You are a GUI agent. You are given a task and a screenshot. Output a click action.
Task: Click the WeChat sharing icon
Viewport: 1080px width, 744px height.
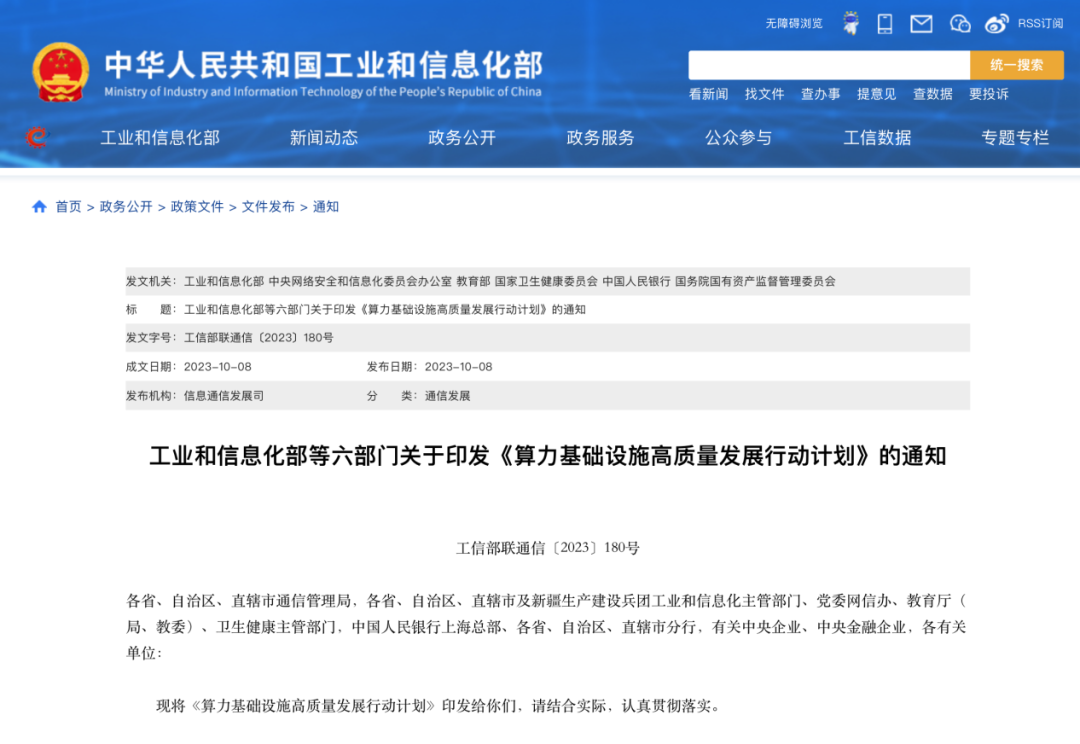click(x=959, y=23)
